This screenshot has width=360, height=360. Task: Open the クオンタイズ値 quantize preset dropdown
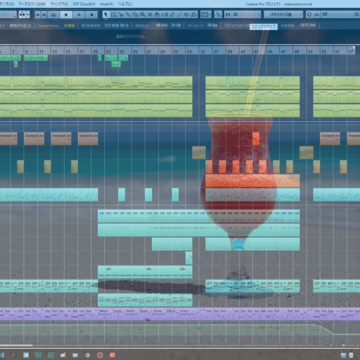(284, 15)
